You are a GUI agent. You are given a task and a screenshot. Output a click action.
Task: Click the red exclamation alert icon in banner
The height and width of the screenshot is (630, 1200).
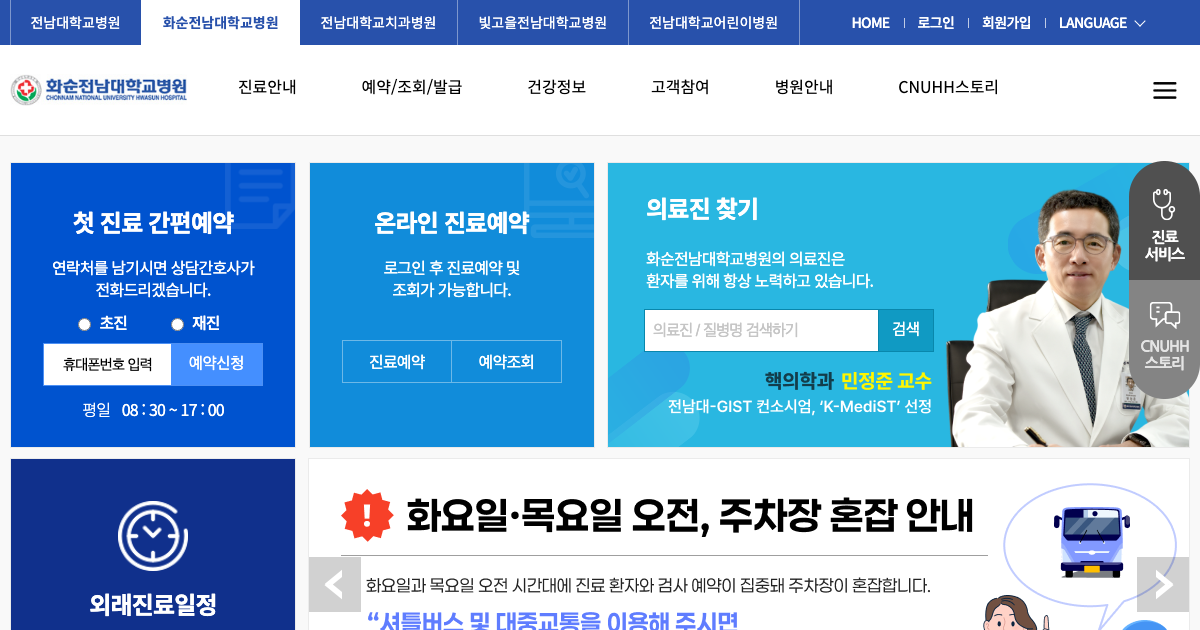point(367,515)
